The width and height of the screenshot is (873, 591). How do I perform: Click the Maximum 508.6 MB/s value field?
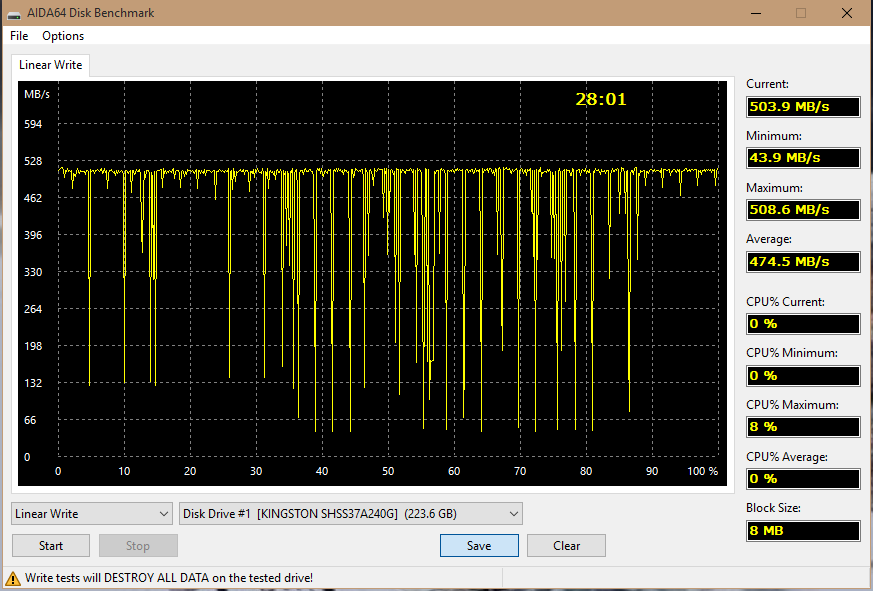(x=803, y=209)
